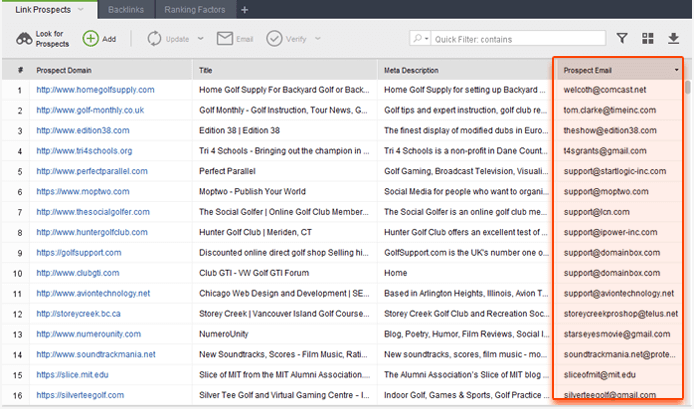Switch to the Ranking Factors tab

point(196,9)
